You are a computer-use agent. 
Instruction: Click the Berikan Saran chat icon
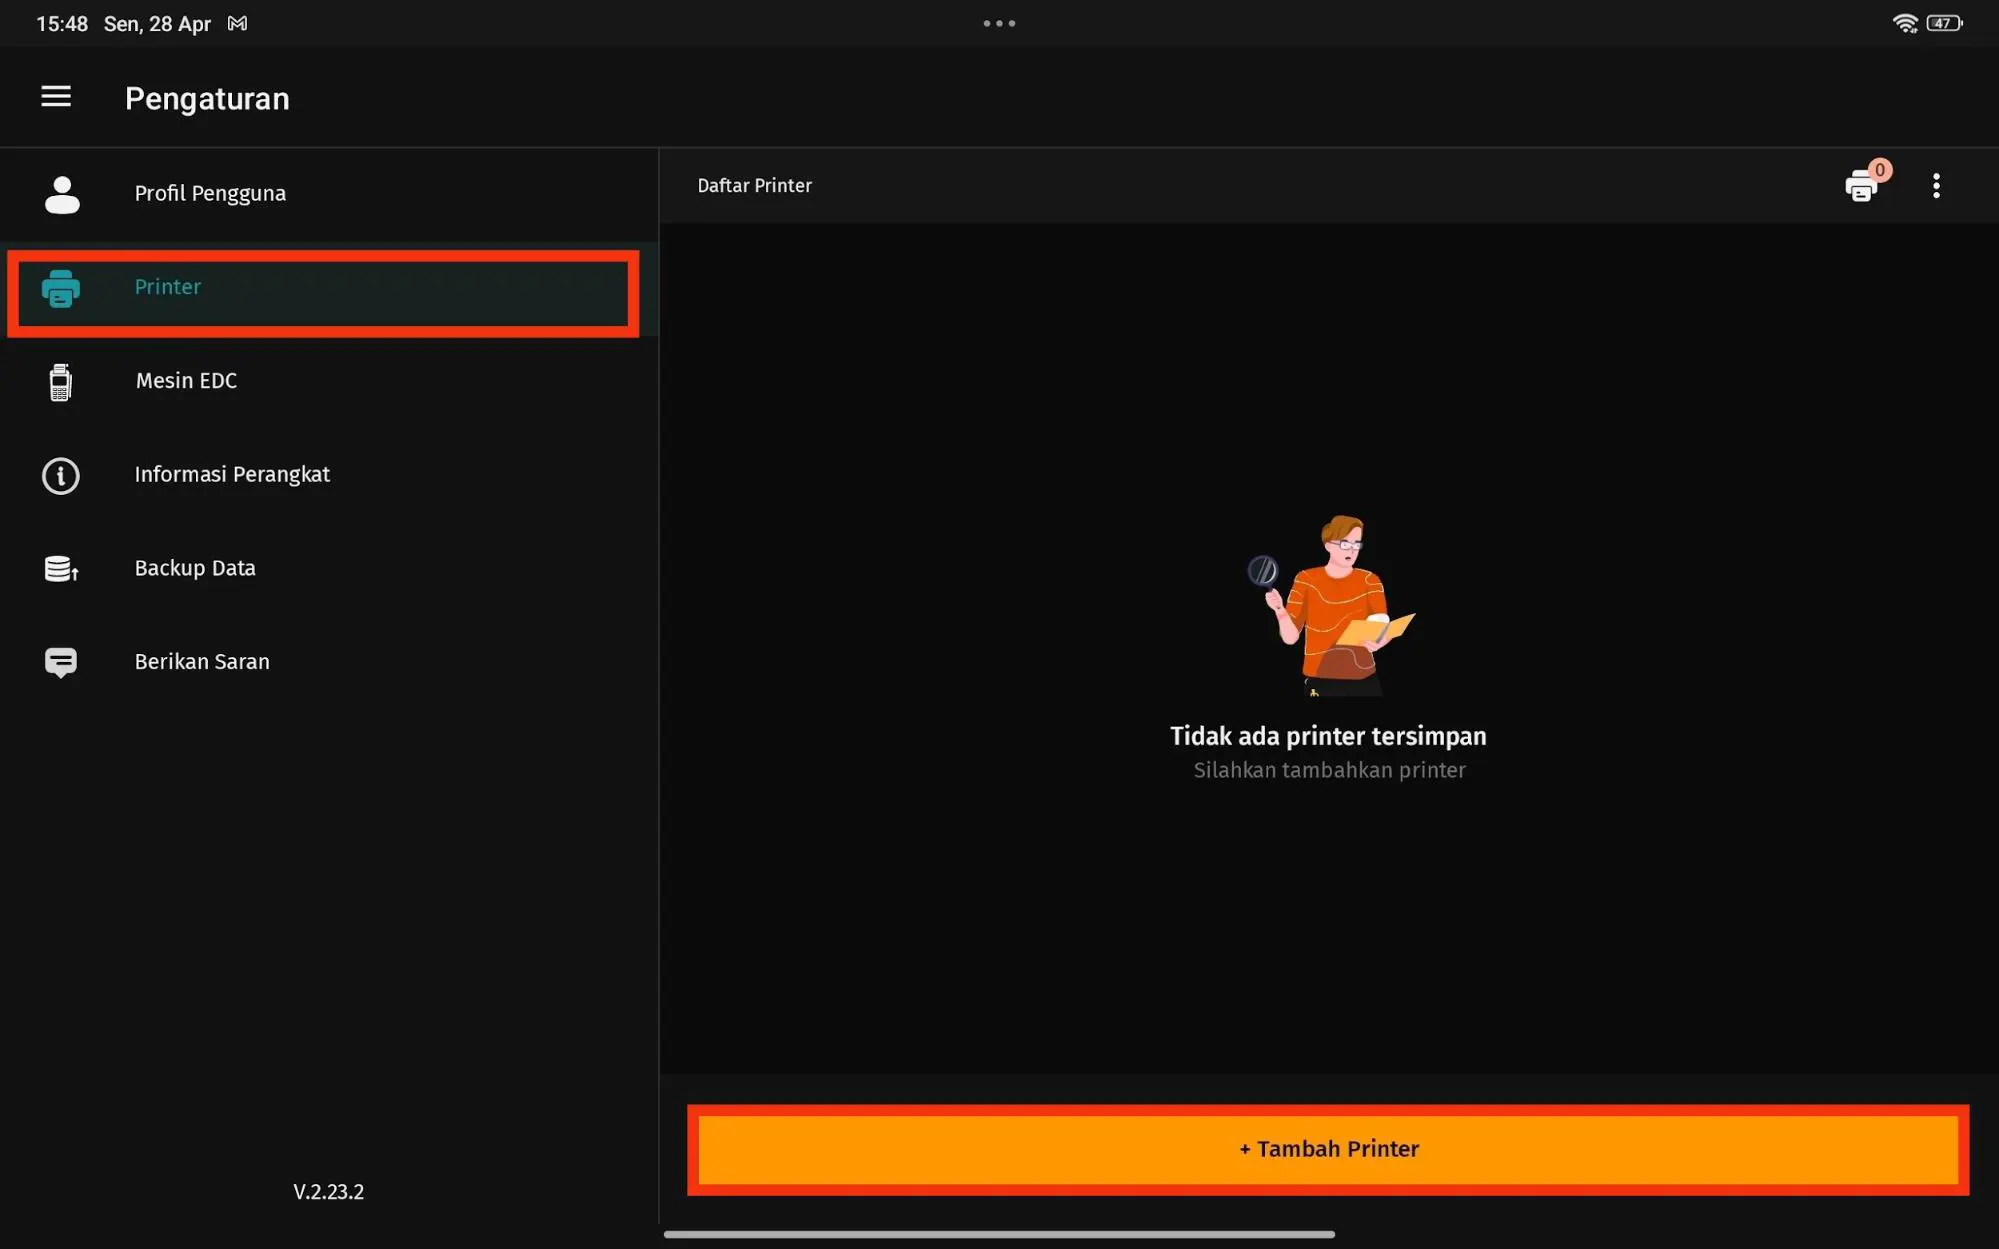pyautogui.click(x=61, y=662)
